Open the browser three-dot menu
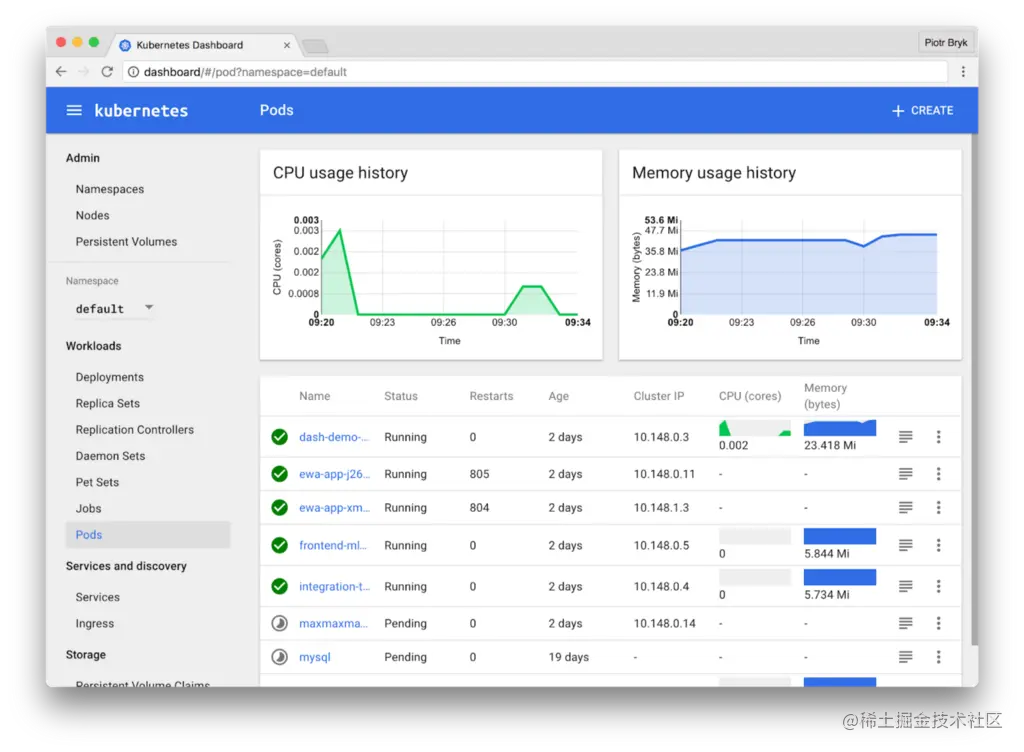This screenshot has height=752, width=1024. click(963, 72)
